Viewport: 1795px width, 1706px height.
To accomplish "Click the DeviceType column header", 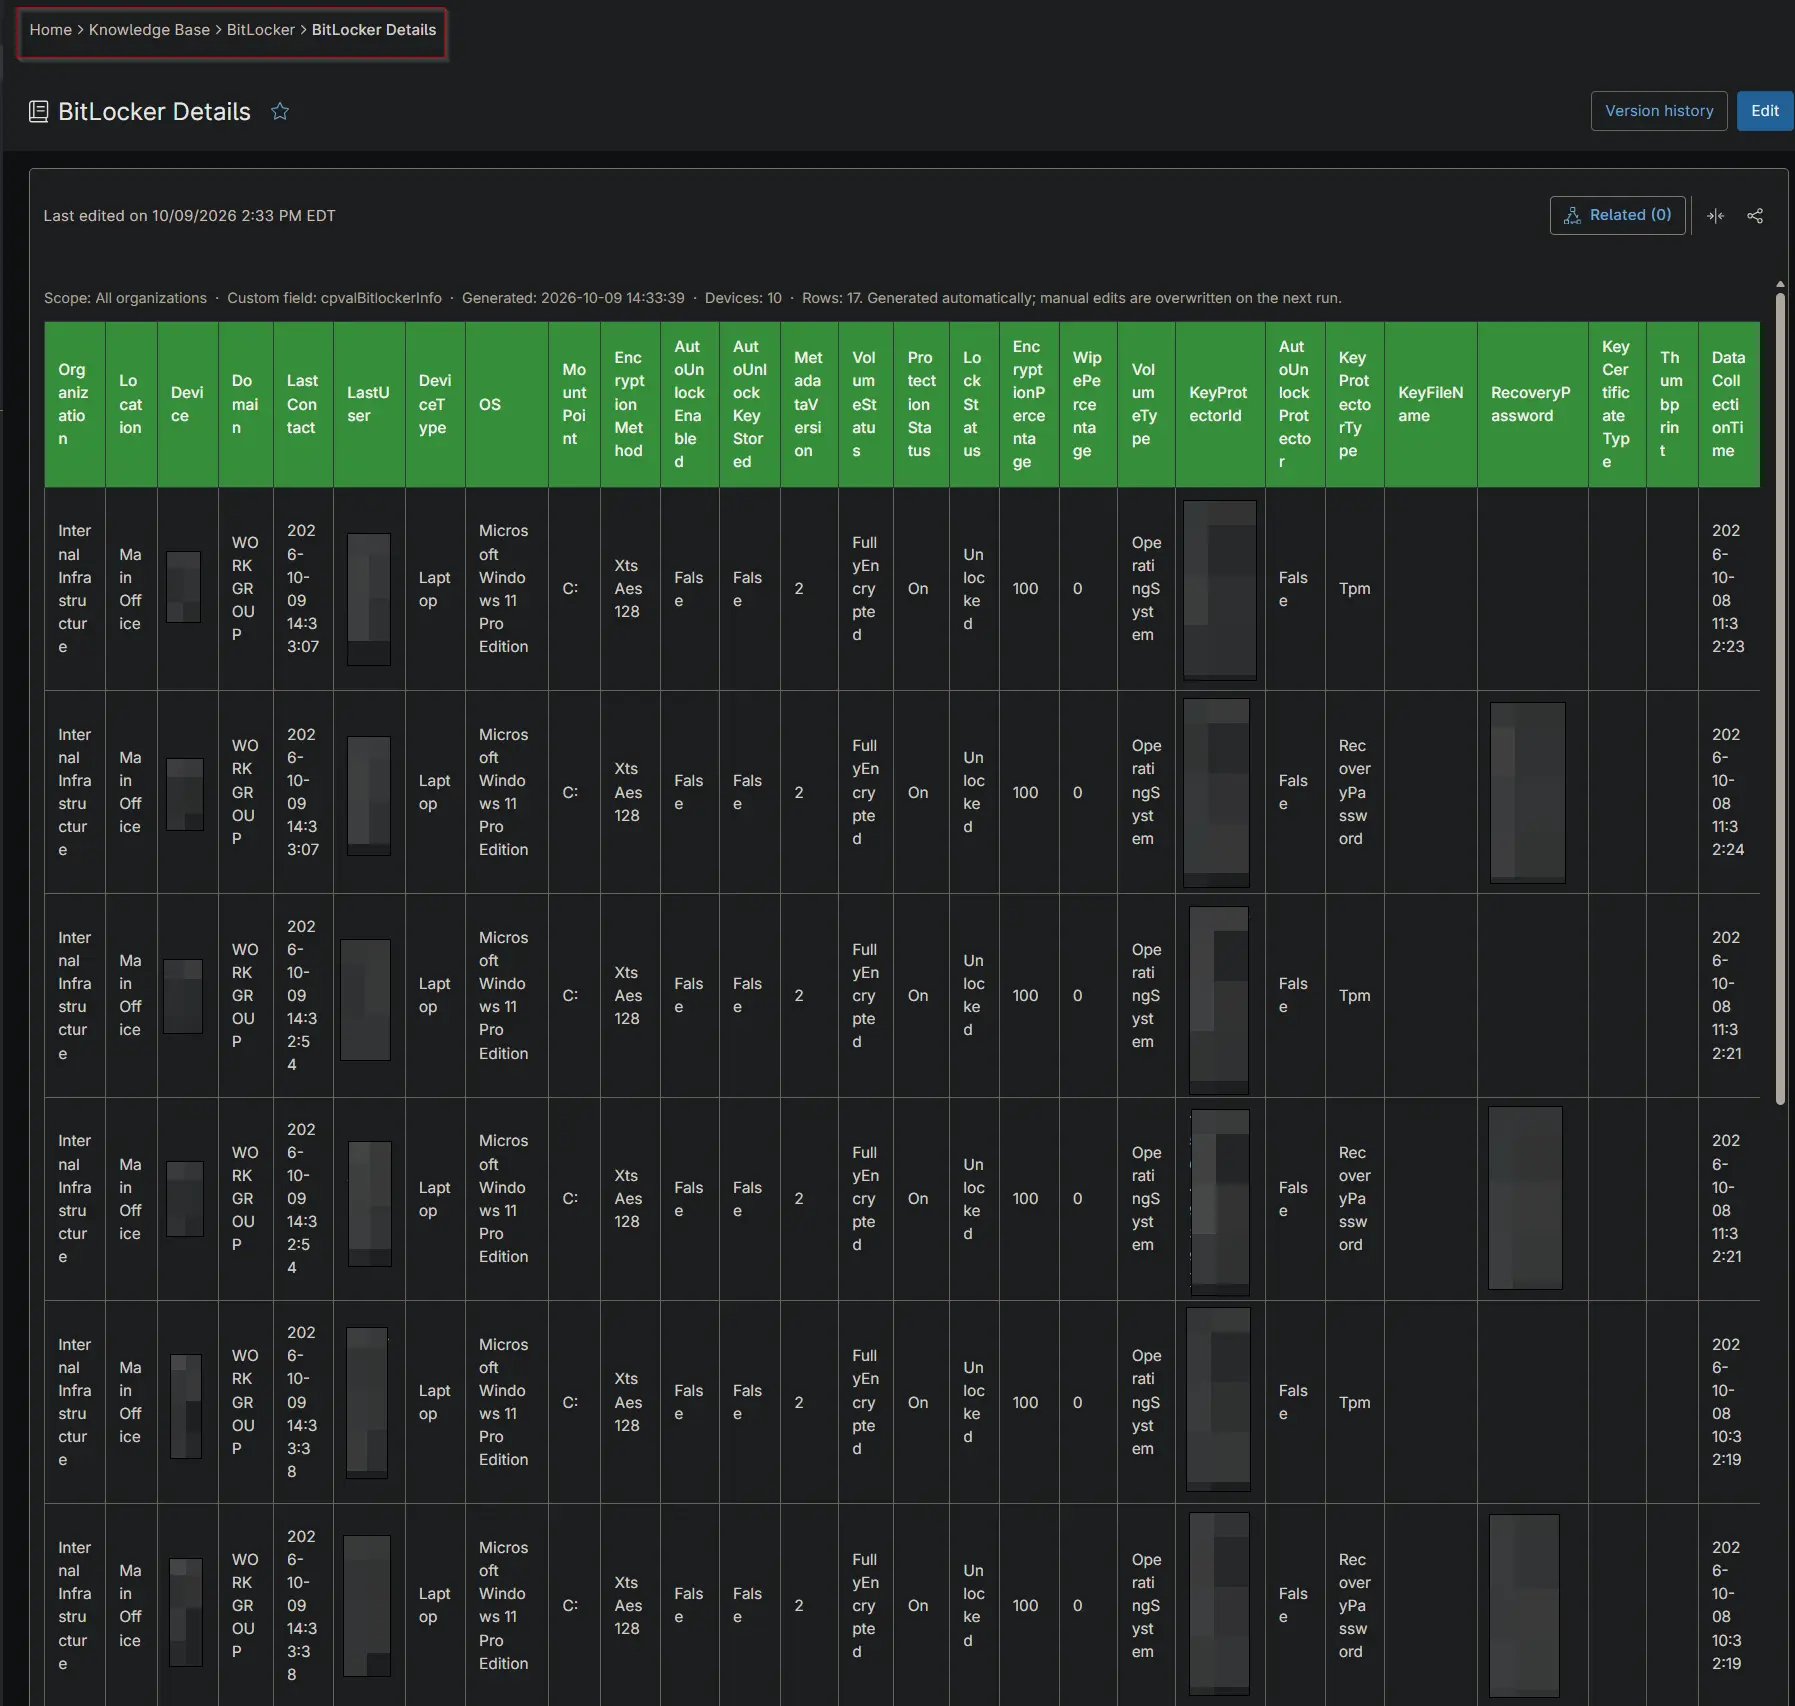I will [435, 404].
